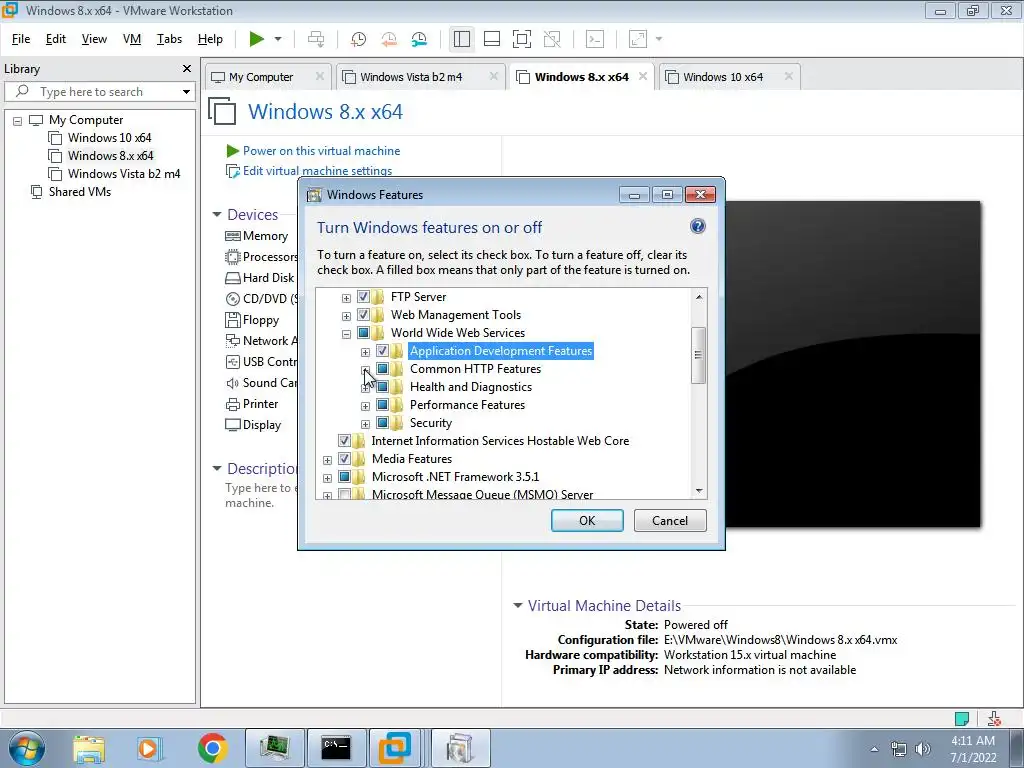
Task: Click Edit virtual machine settings link
Action: coord(317,170)
